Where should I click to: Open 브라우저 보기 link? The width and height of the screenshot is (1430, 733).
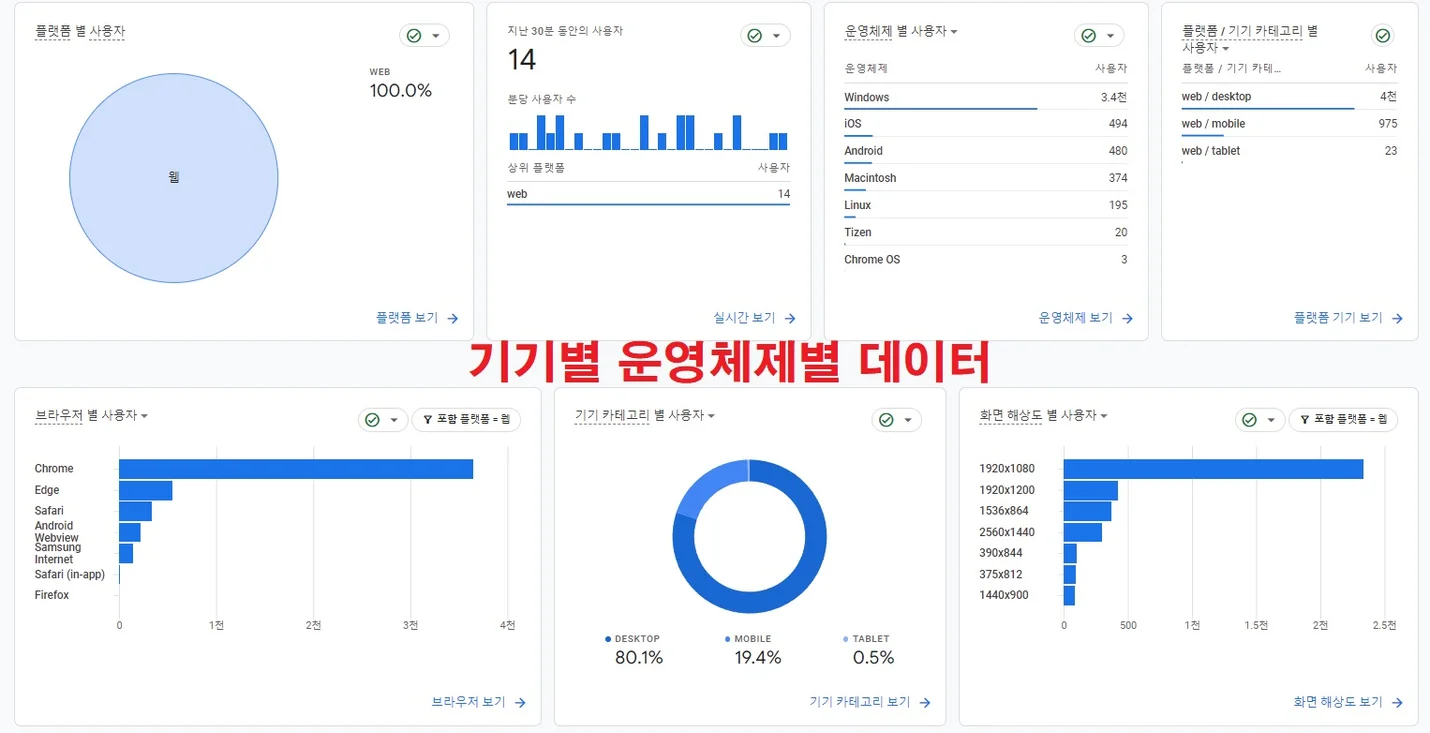pyautogui.click(x=479, y=702)
